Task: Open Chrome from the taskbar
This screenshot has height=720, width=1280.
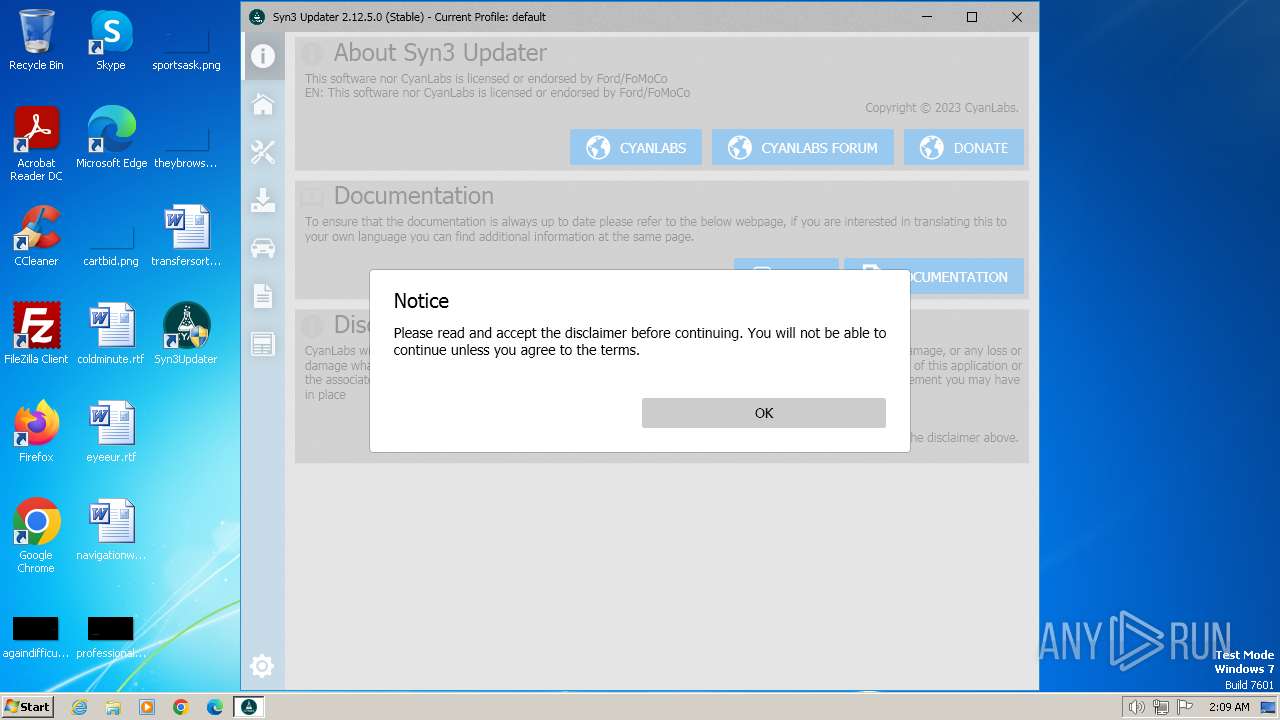Action: click(180, 707)
